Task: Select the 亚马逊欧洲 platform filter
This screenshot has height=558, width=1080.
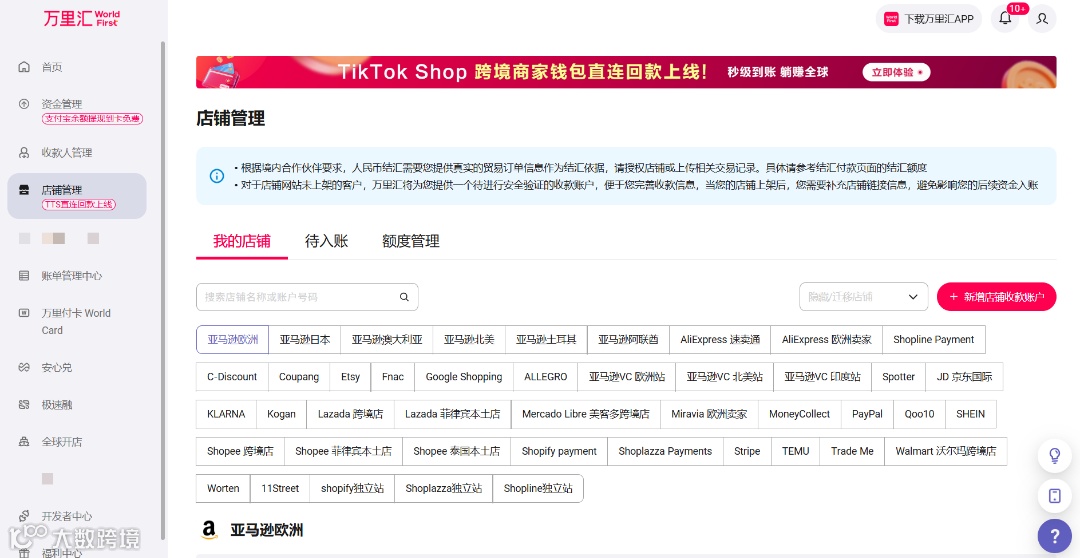Action: [233, 340]
